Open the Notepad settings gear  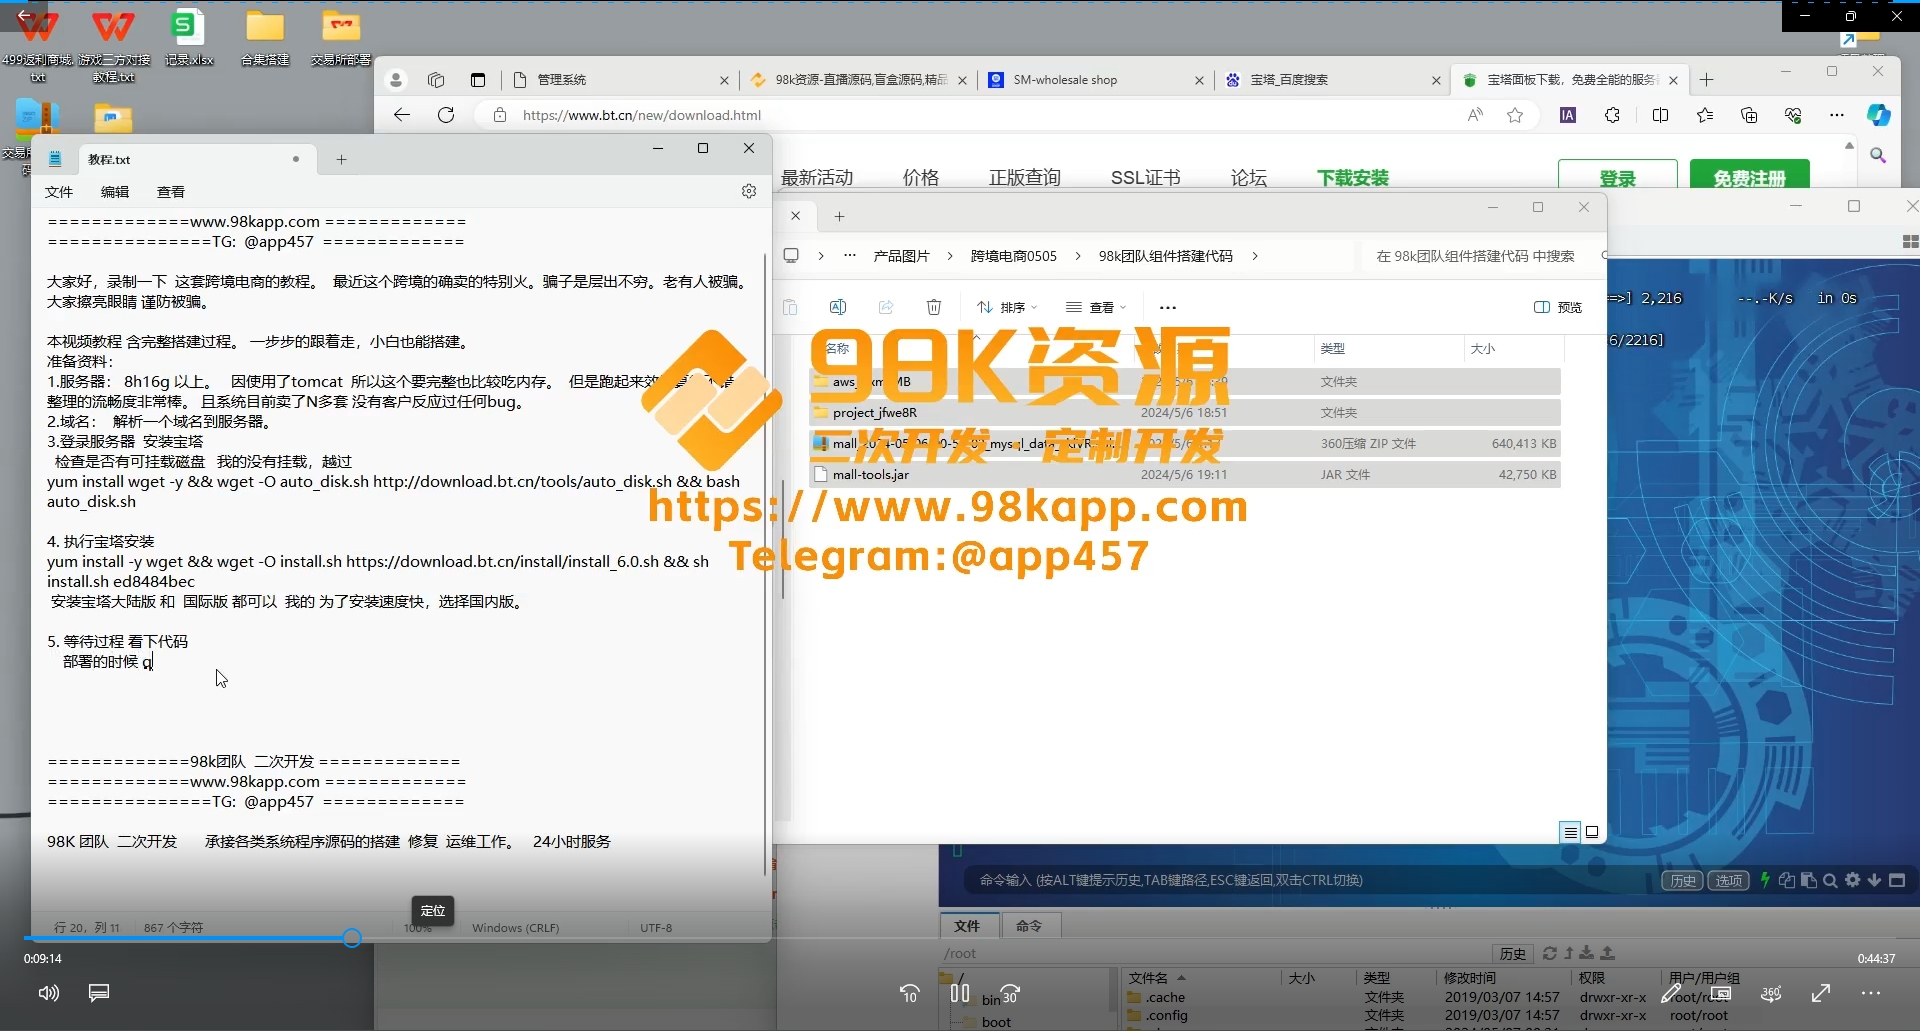[x=749, y=191]
